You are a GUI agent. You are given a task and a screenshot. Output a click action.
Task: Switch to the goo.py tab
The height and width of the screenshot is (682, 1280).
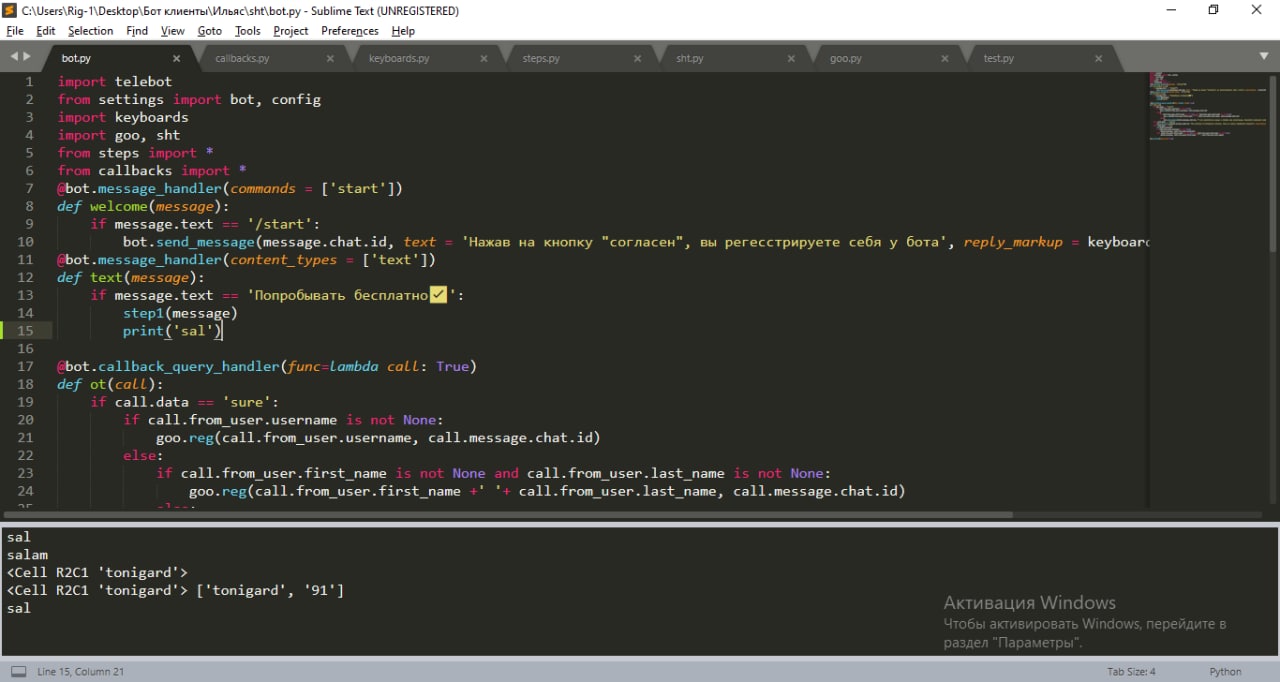pos(845,59)
